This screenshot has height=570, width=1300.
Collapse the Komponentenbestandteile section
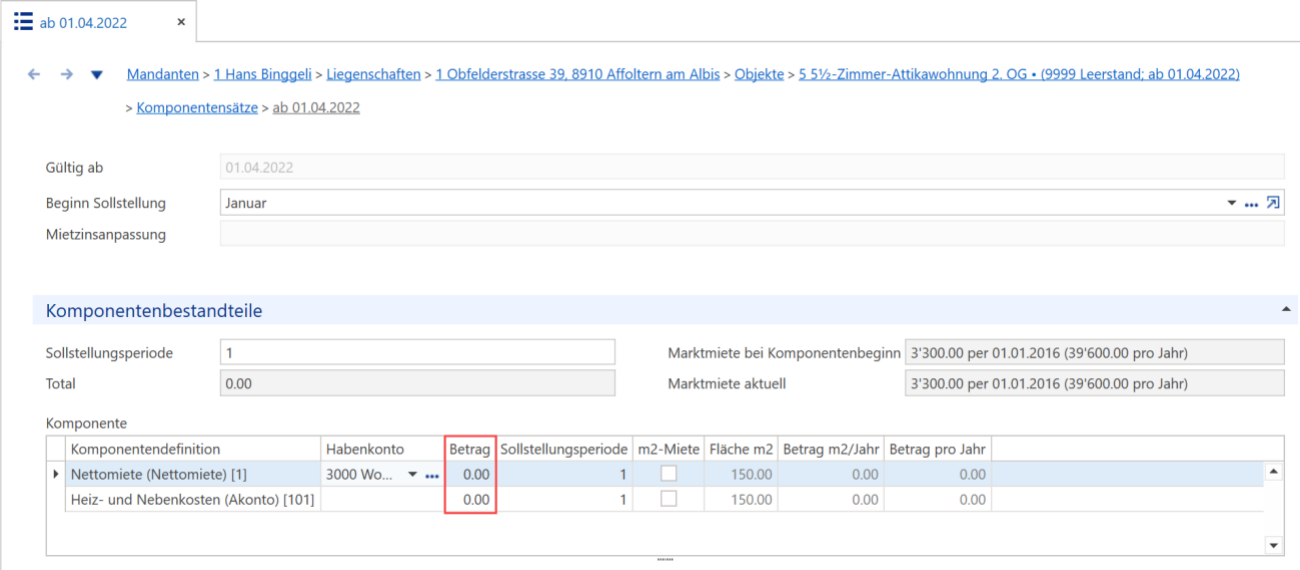tap(1286, 311)
